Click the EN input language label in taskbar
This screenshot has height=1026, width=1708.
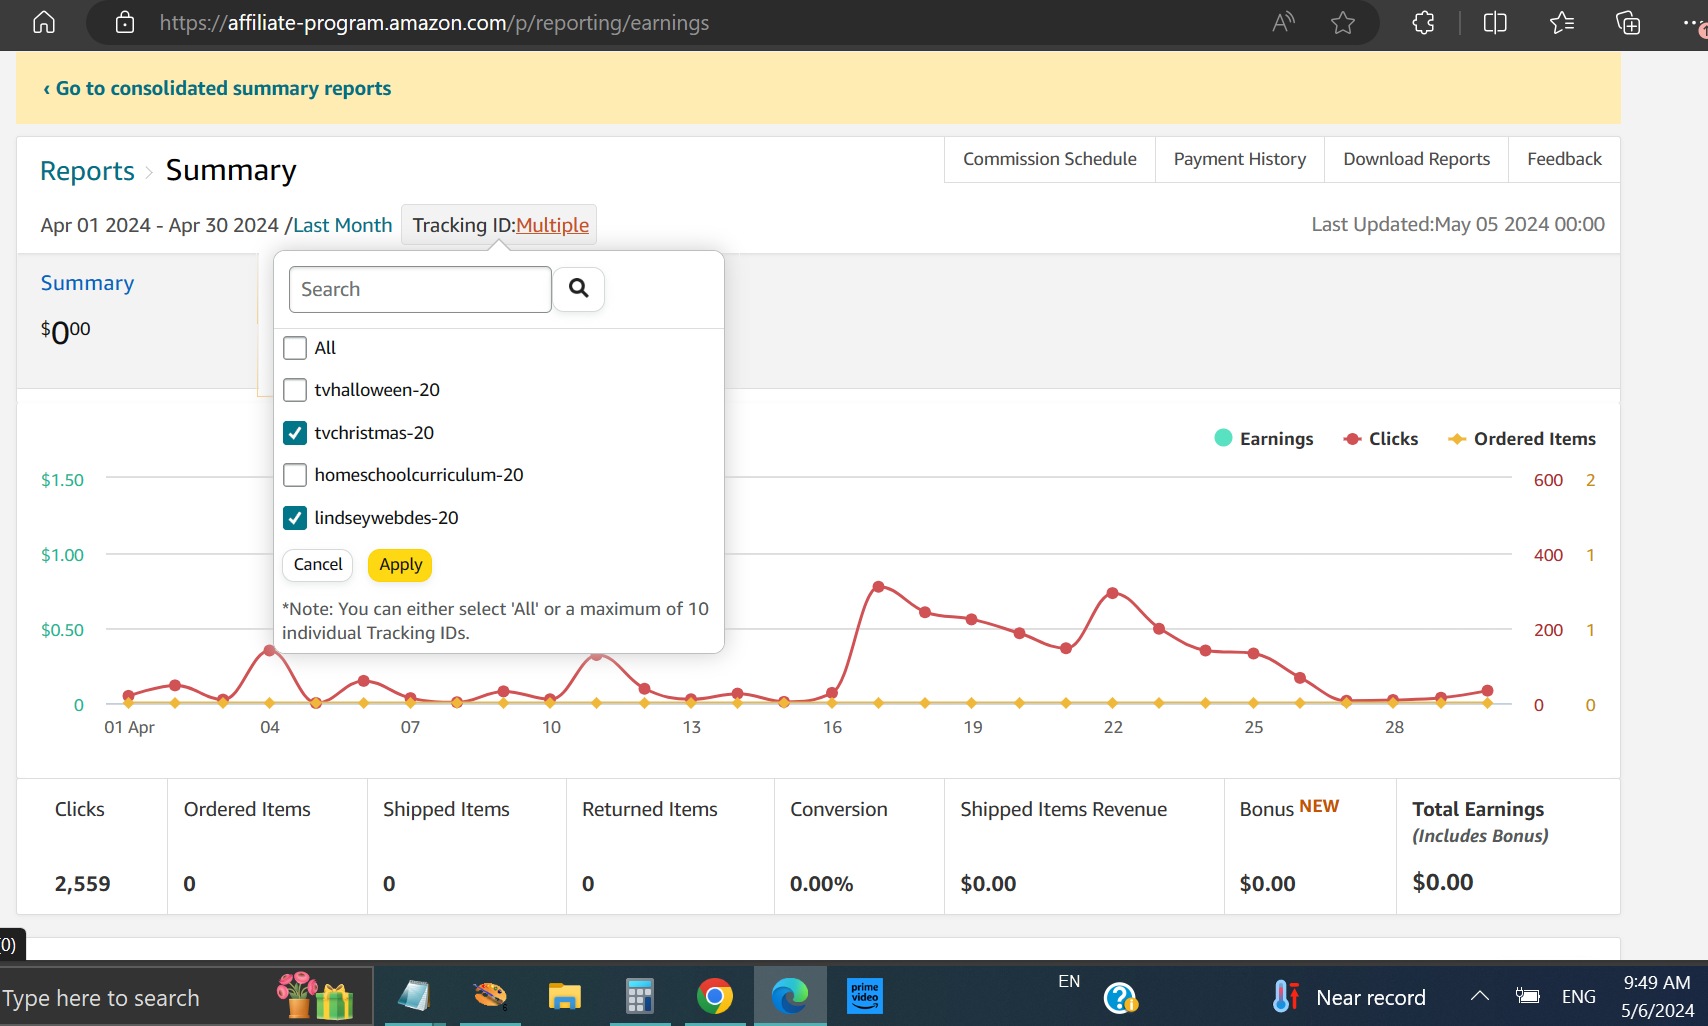click(1069, 981)
